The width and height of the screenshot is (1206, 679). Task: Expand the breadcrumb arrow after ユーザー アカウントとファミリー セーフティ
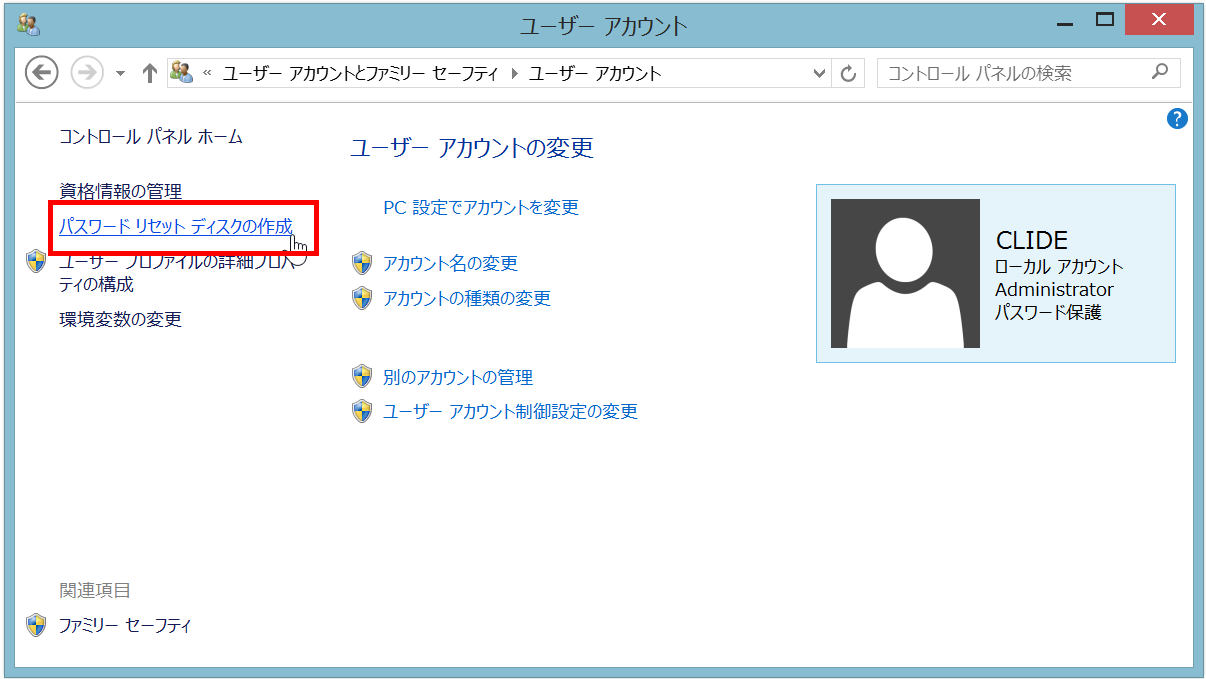coord(514,73)
